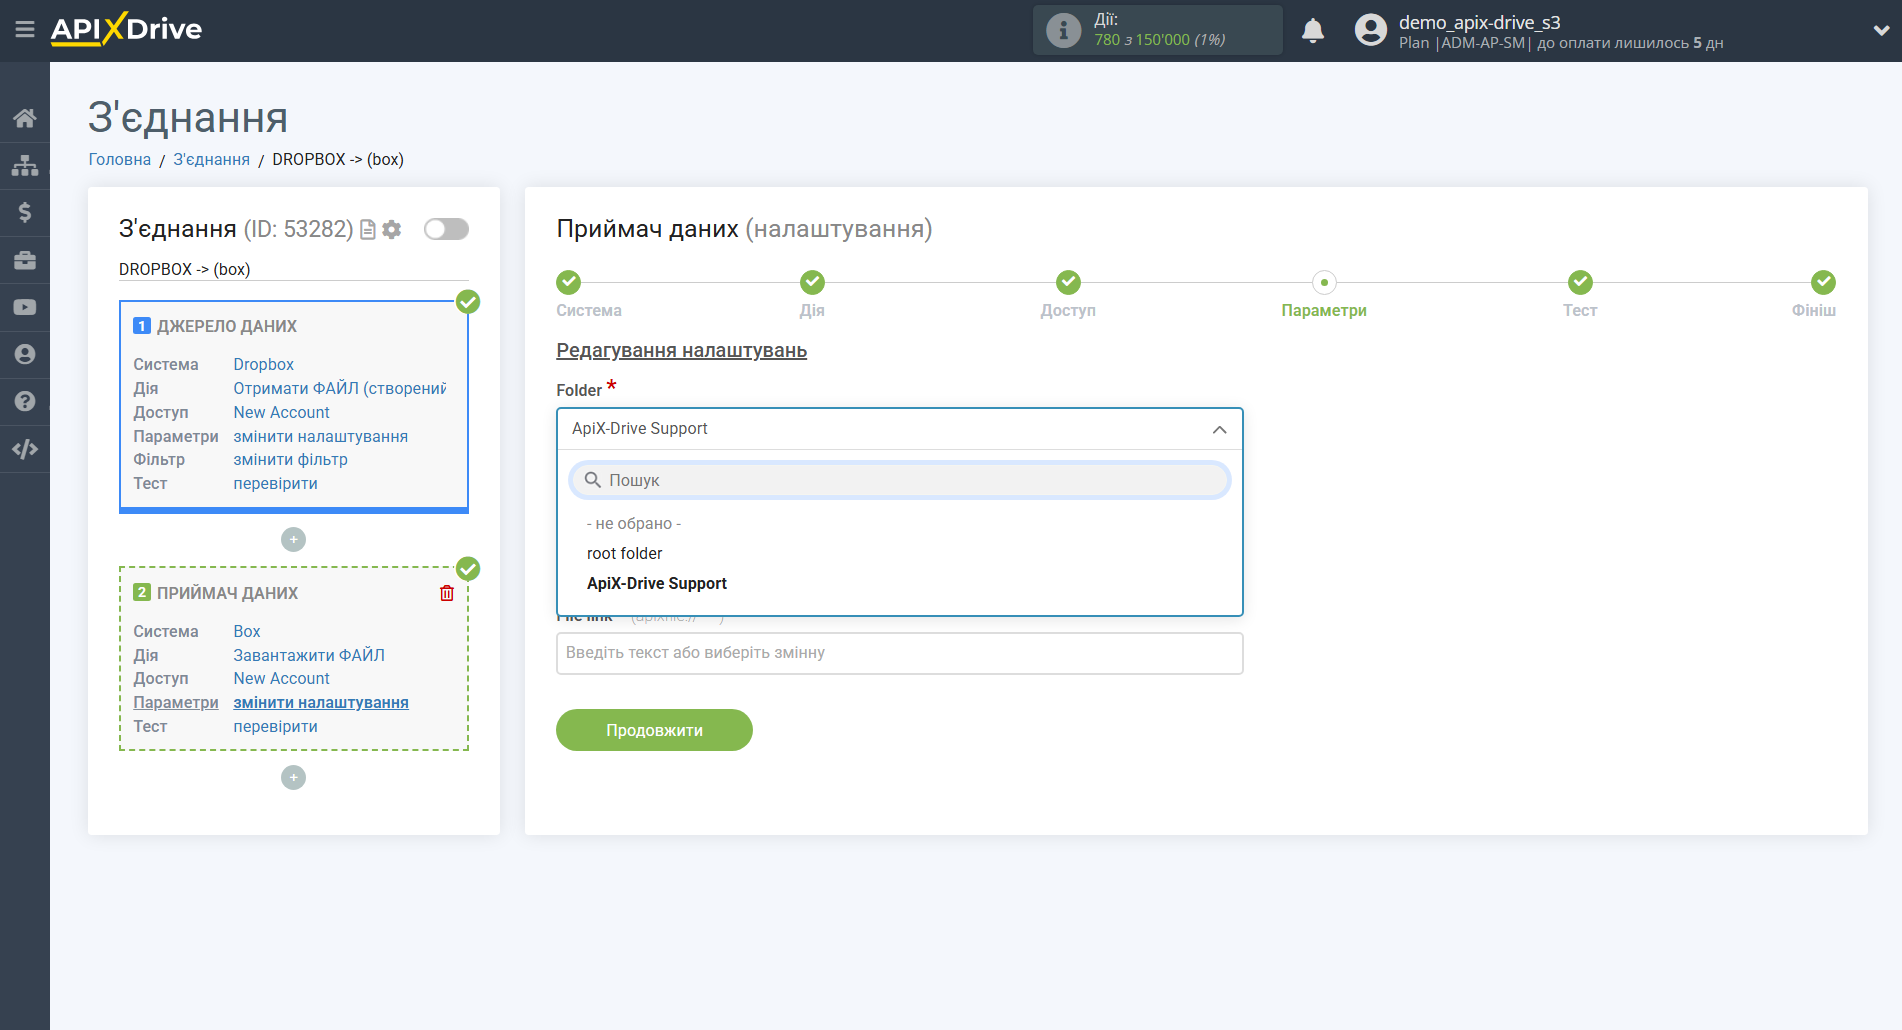Select 'root folder' from the dropdown list
The height and width of the screenshot is (1030, 1902).
(624, 554)
